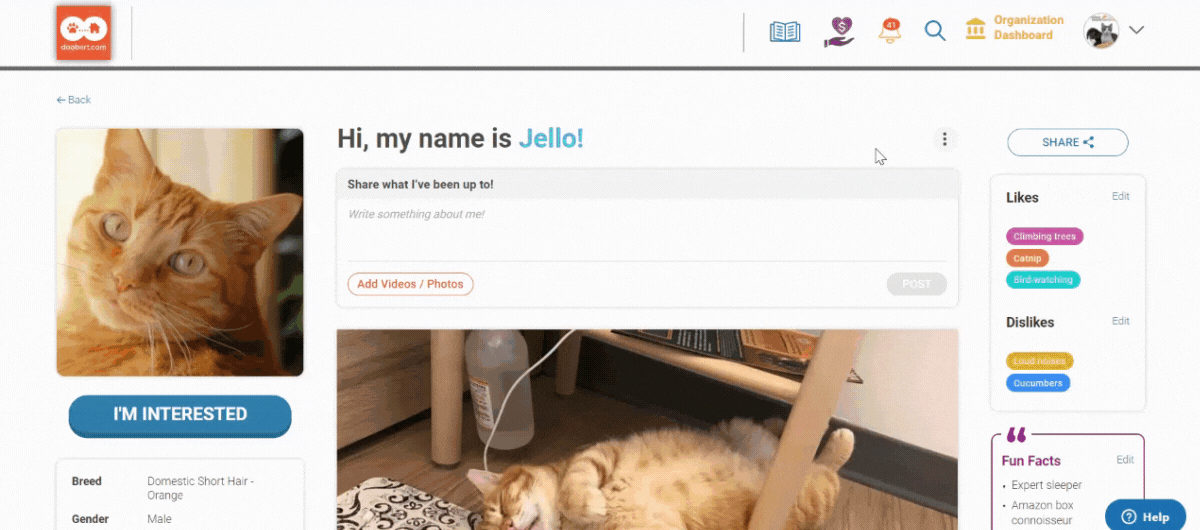Open the Help widget
The height and width of the screenshot is (530, 1200).
click(x=1145, y=516)
